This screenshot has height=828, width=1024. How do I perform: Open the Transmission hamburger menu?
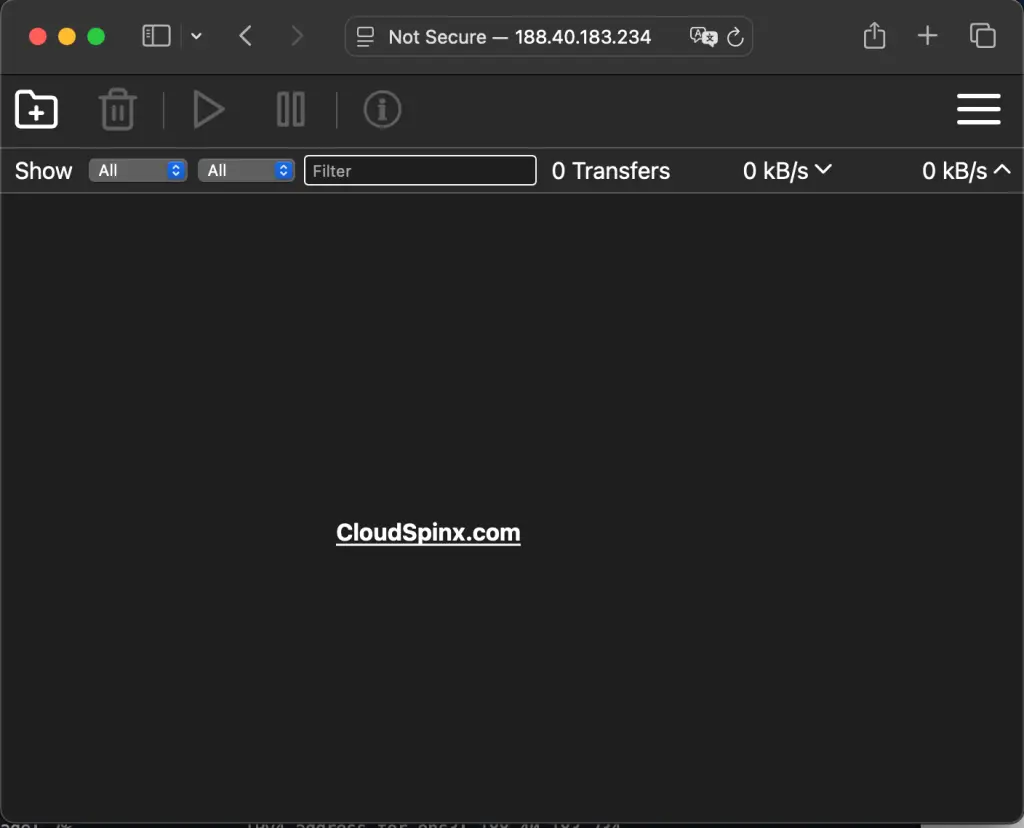click(x=978, y=110)
